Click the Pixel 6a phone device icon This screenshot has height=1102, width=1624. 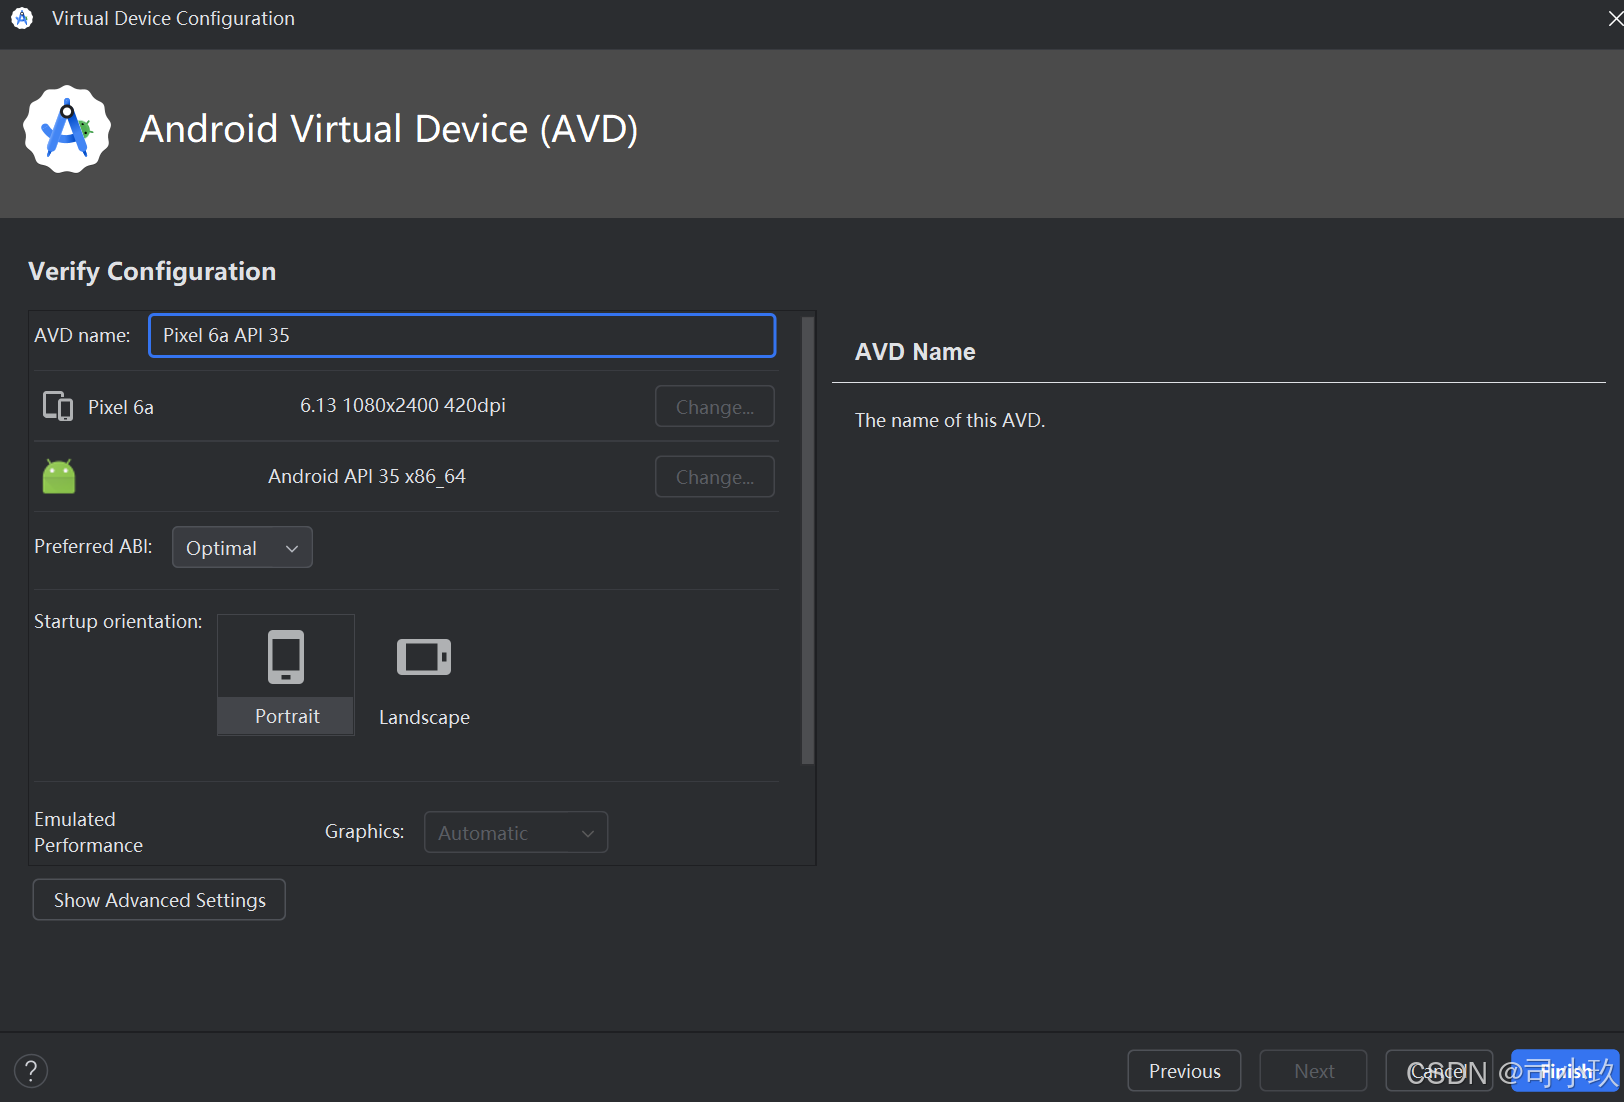[x=57, y=406]
